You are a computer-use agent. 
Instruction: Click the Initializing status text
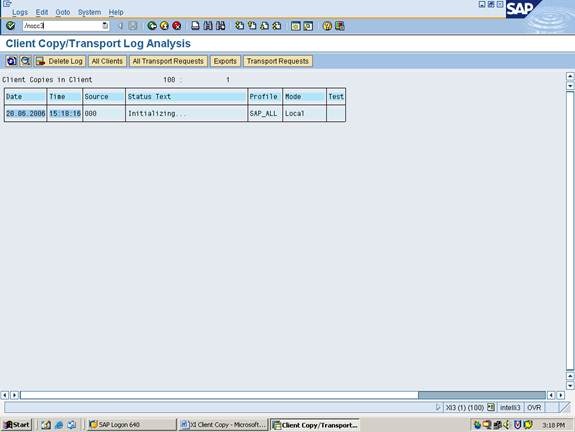(157, 114)
